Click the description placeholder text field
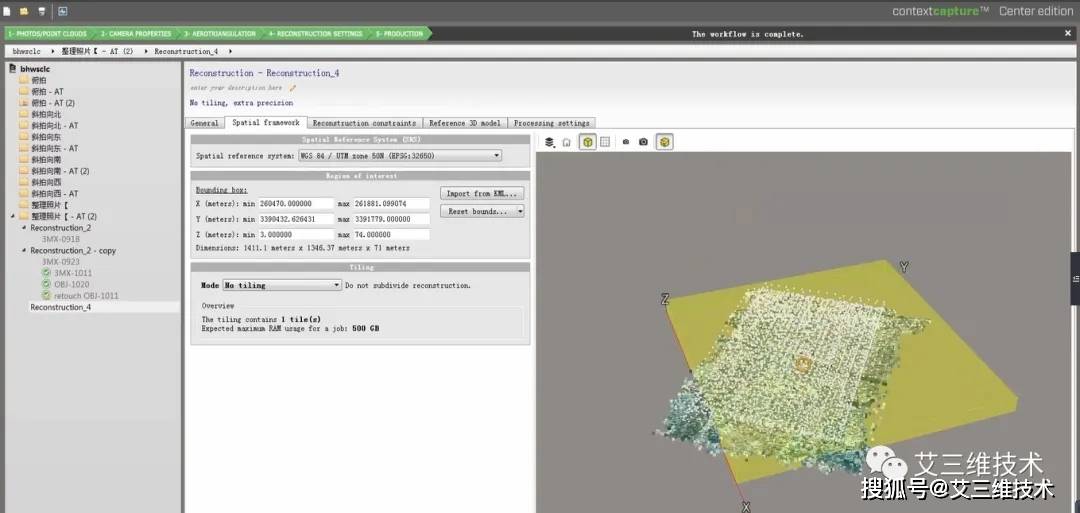This screenshot has width=1080, height=513. click(236, 88)
